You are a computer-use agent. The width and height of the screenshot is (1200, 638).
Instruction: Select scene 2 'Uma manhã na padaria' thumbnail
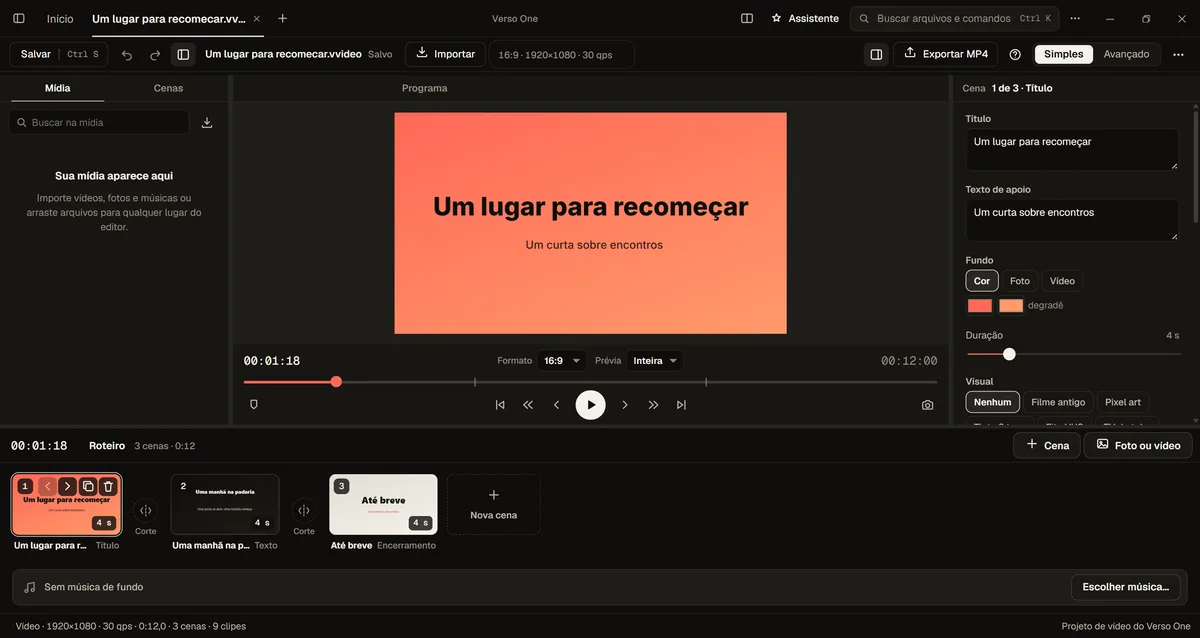click(225, 504)
